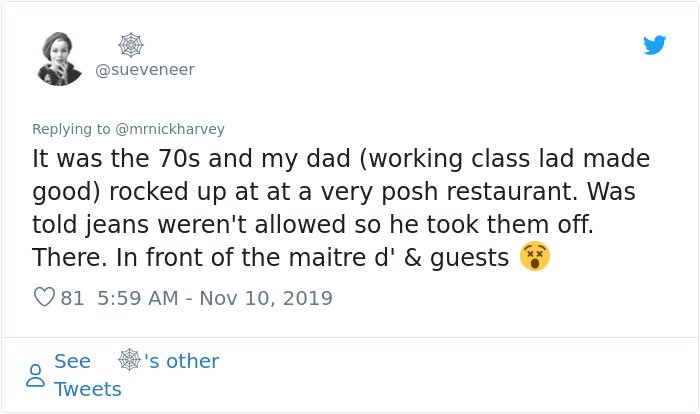Open the @sueveneer handle link
Screen dimensions: 700x414
click(145, 70)
